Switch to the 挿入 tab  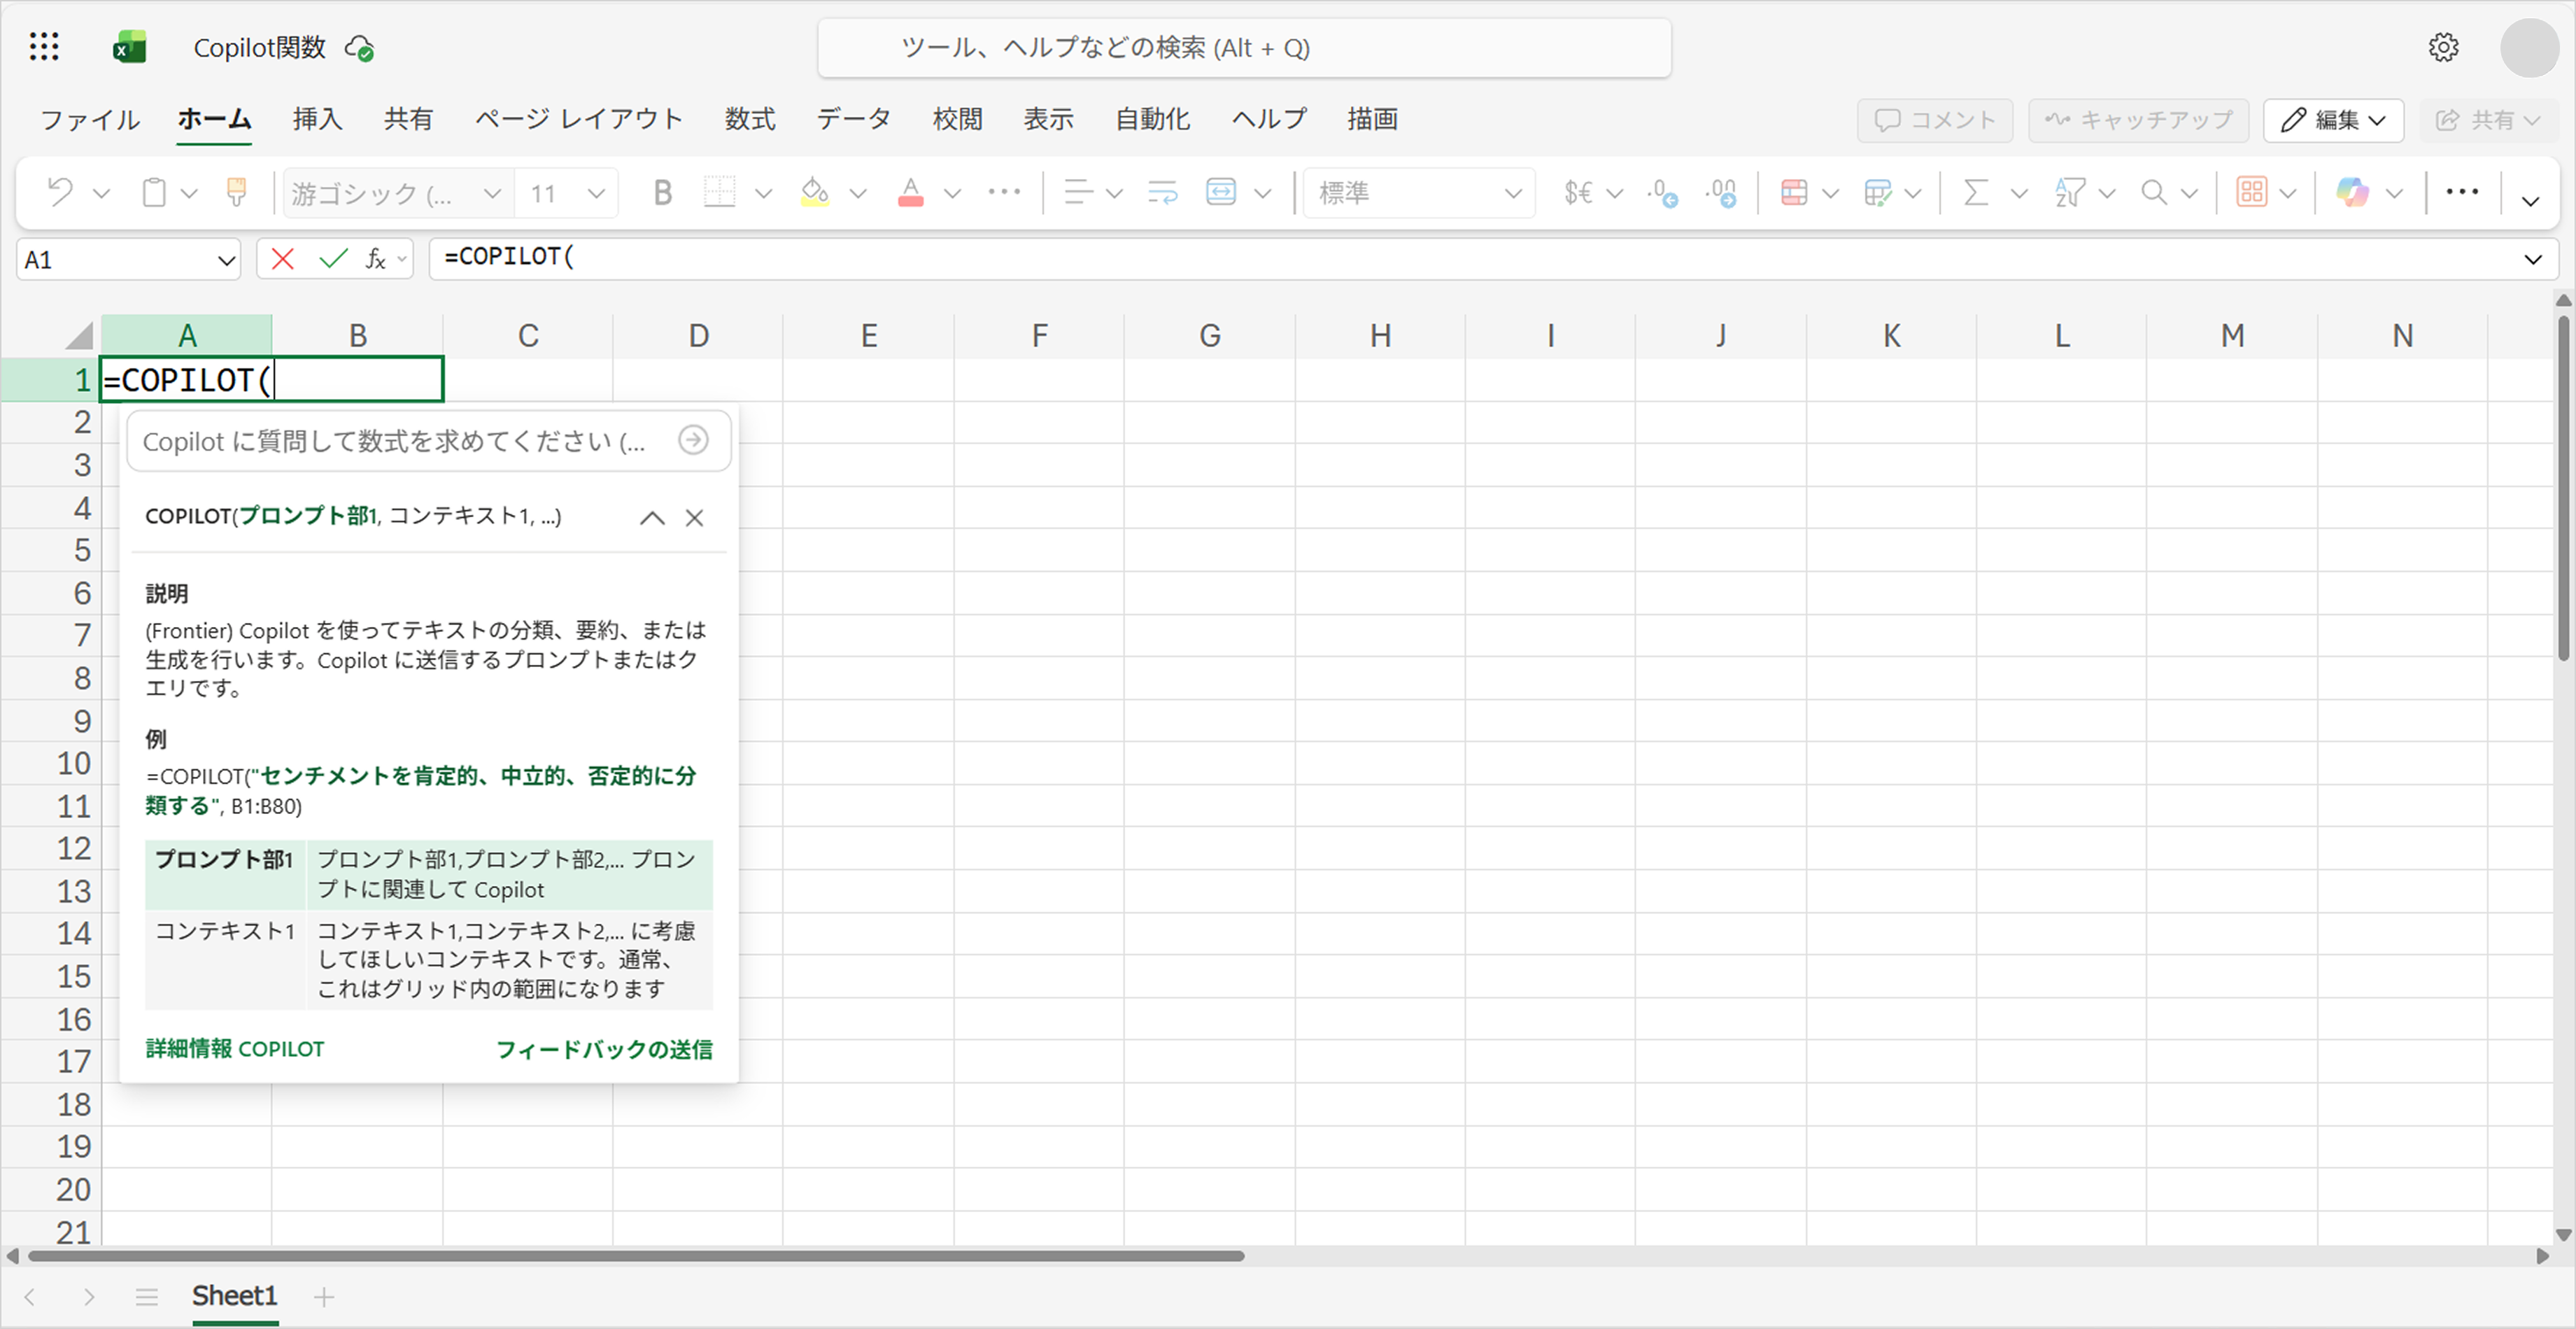click(x=317, y=119)
